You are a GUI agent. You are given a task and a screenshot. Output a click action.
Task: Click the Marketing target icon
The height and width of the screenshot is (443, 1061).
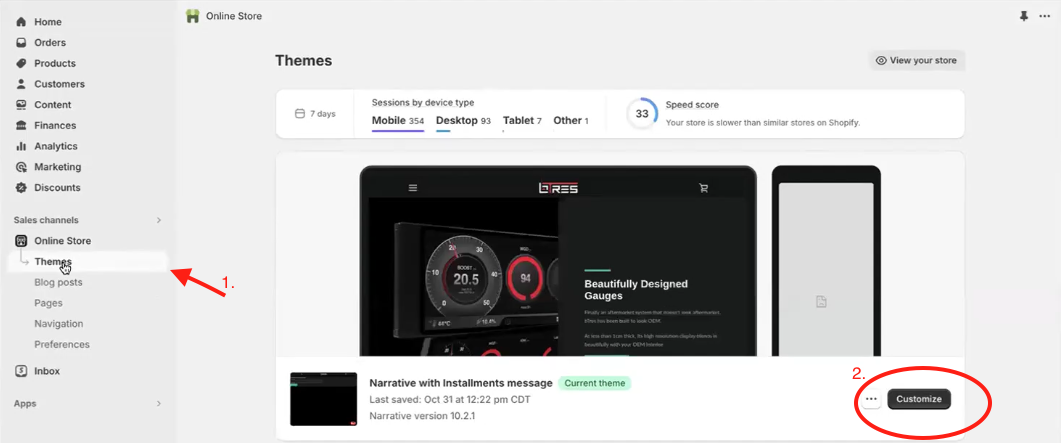coord(22,167)
